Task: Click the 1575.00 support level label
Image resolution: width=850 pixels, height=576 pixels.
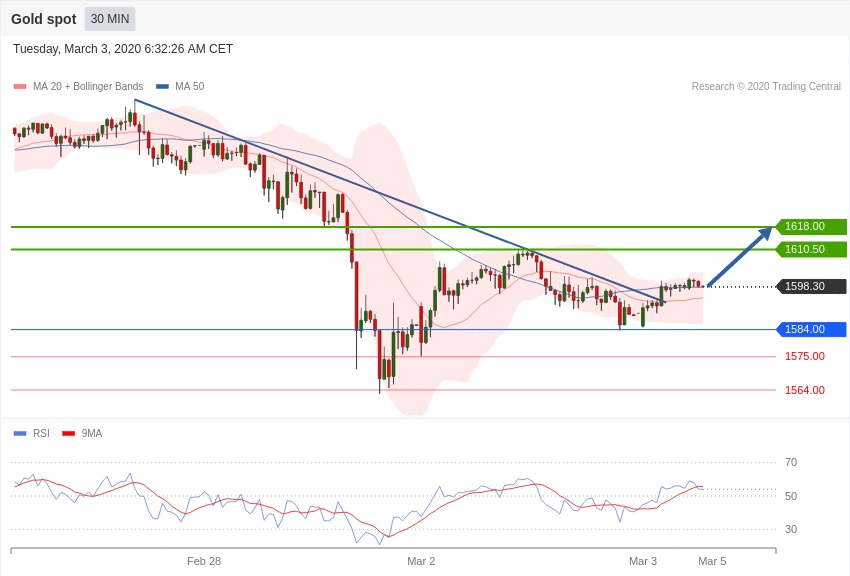Action: (804, 356)
